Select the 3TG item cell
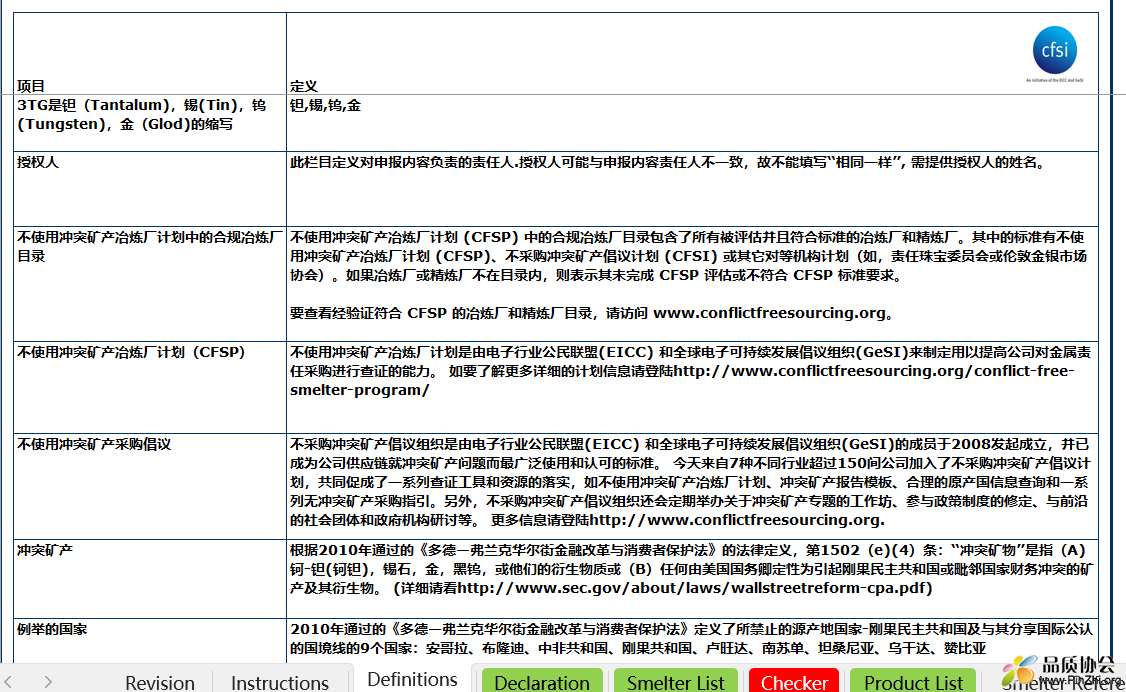Screen dimensions: 1126x692 (149, 123)
